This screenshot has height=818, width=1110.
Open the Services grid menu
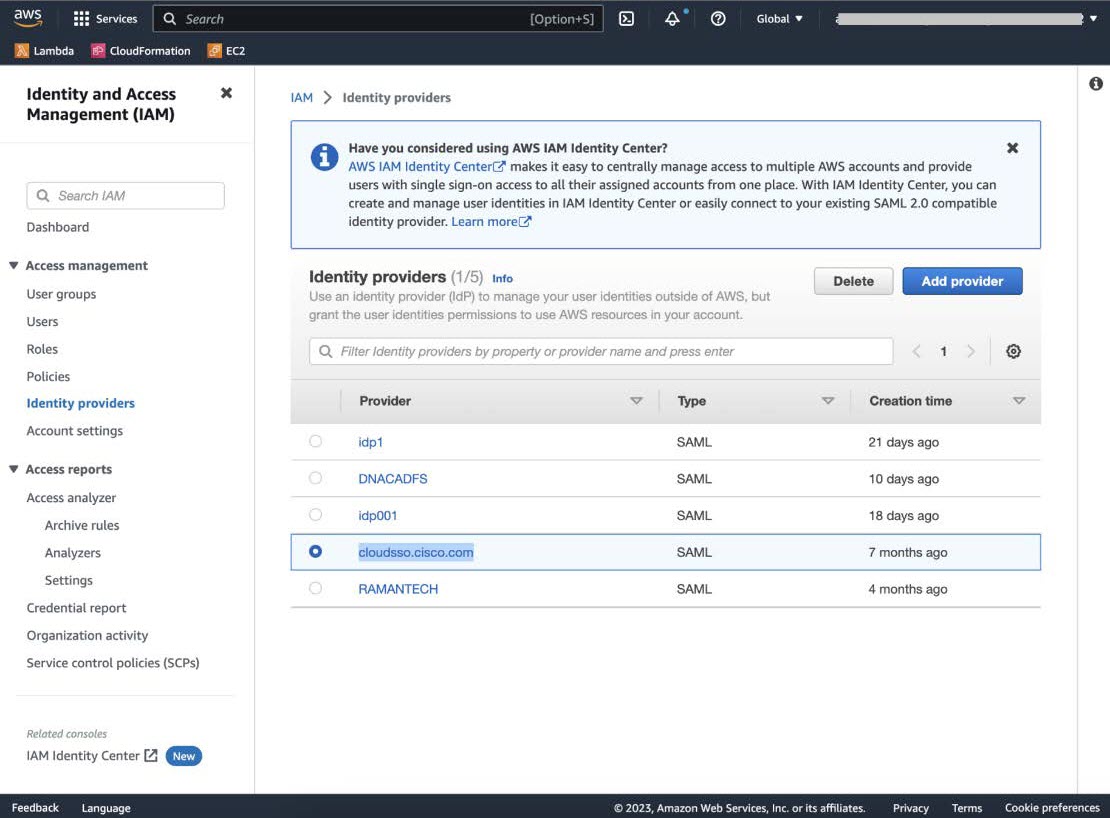pyautogui.click(x=105, y=19)
